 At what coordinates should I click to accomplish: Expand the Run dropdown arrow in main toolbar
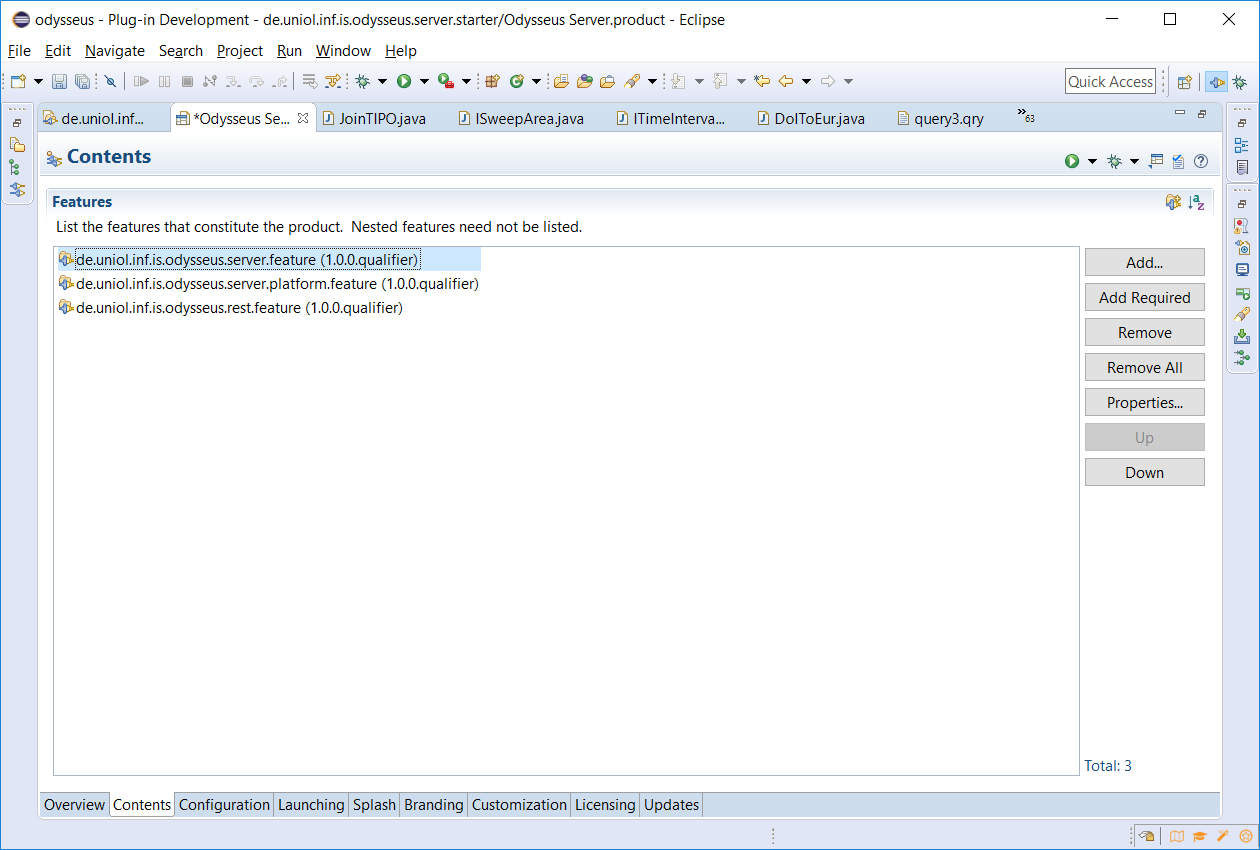click(424, 81)
